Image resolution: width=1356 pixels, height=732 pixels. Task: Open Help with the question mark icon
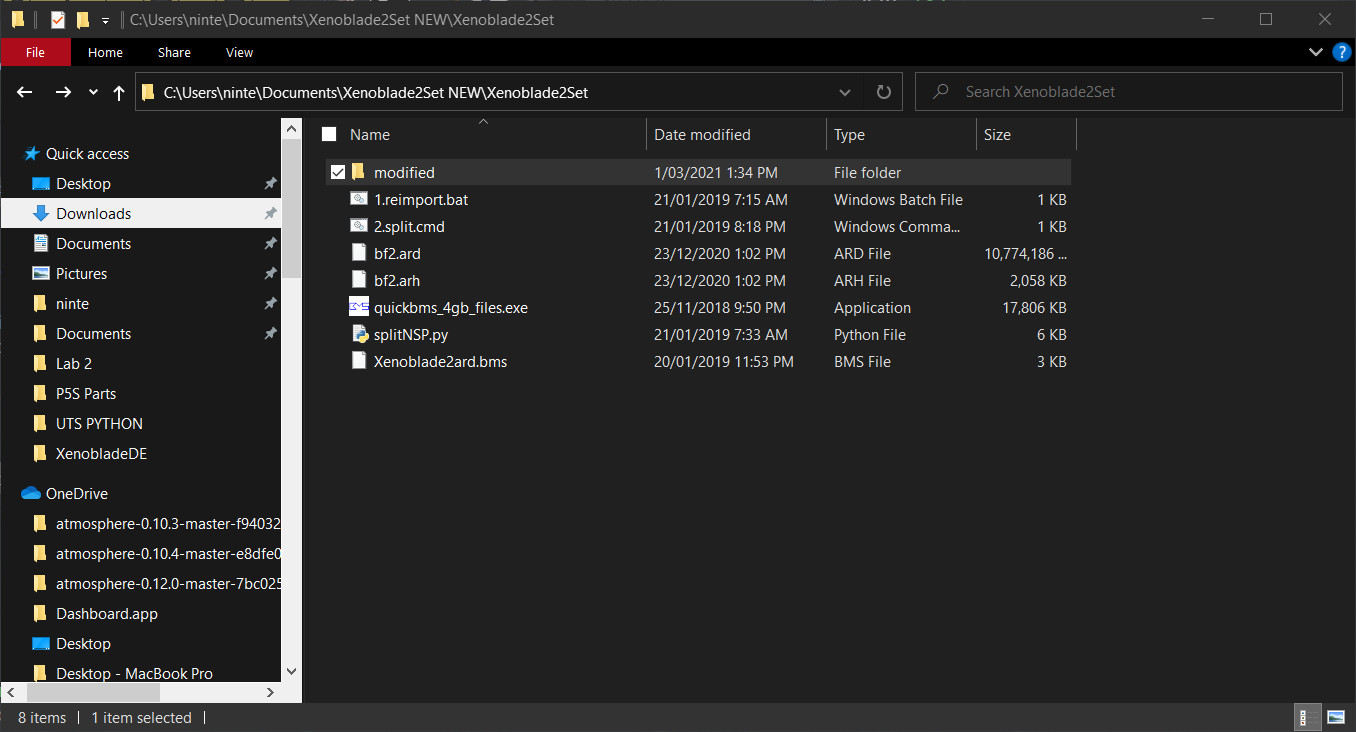[1341, 52]
